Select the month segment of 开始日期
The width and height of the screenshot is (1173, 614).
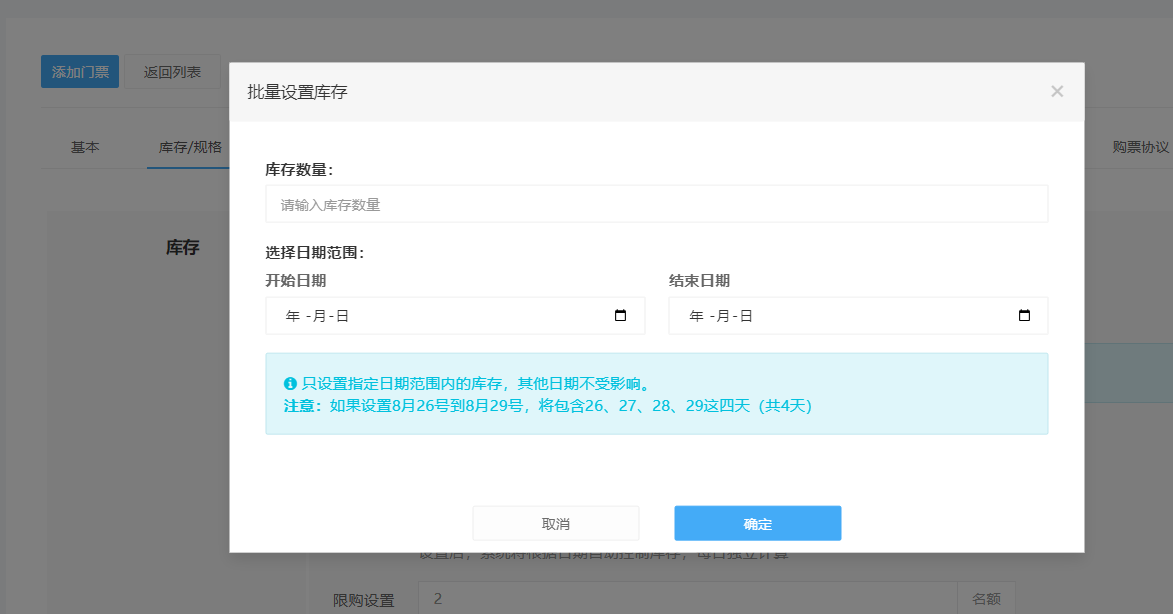(320, 316)
